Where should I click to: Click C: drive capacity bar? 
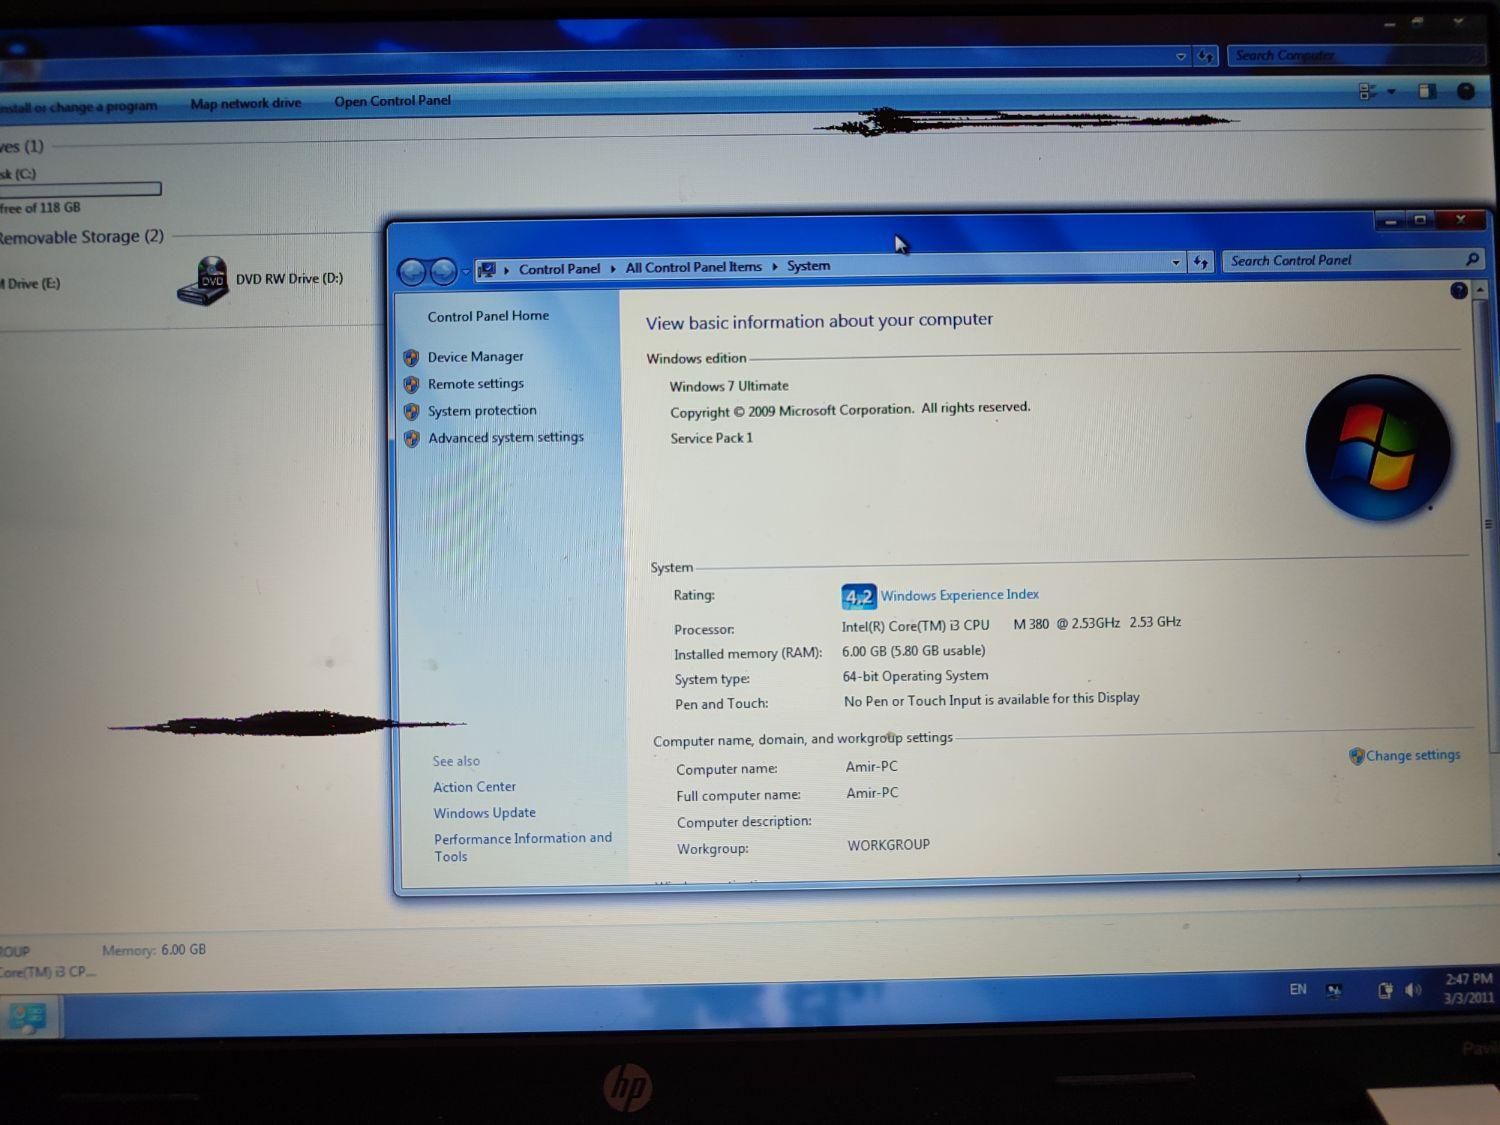[x=80, y=189]
